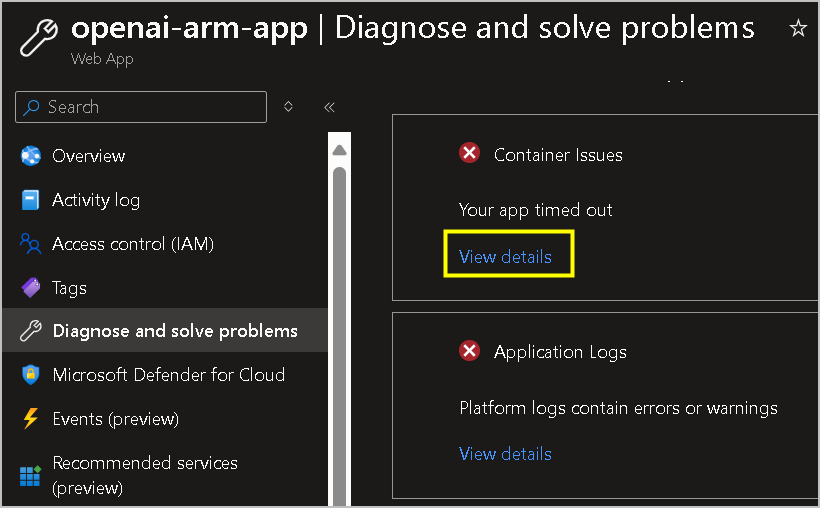This screenshot has height=508, width=820.
Task: Click the Activity log icon
Action: click(x=31, y=200)
